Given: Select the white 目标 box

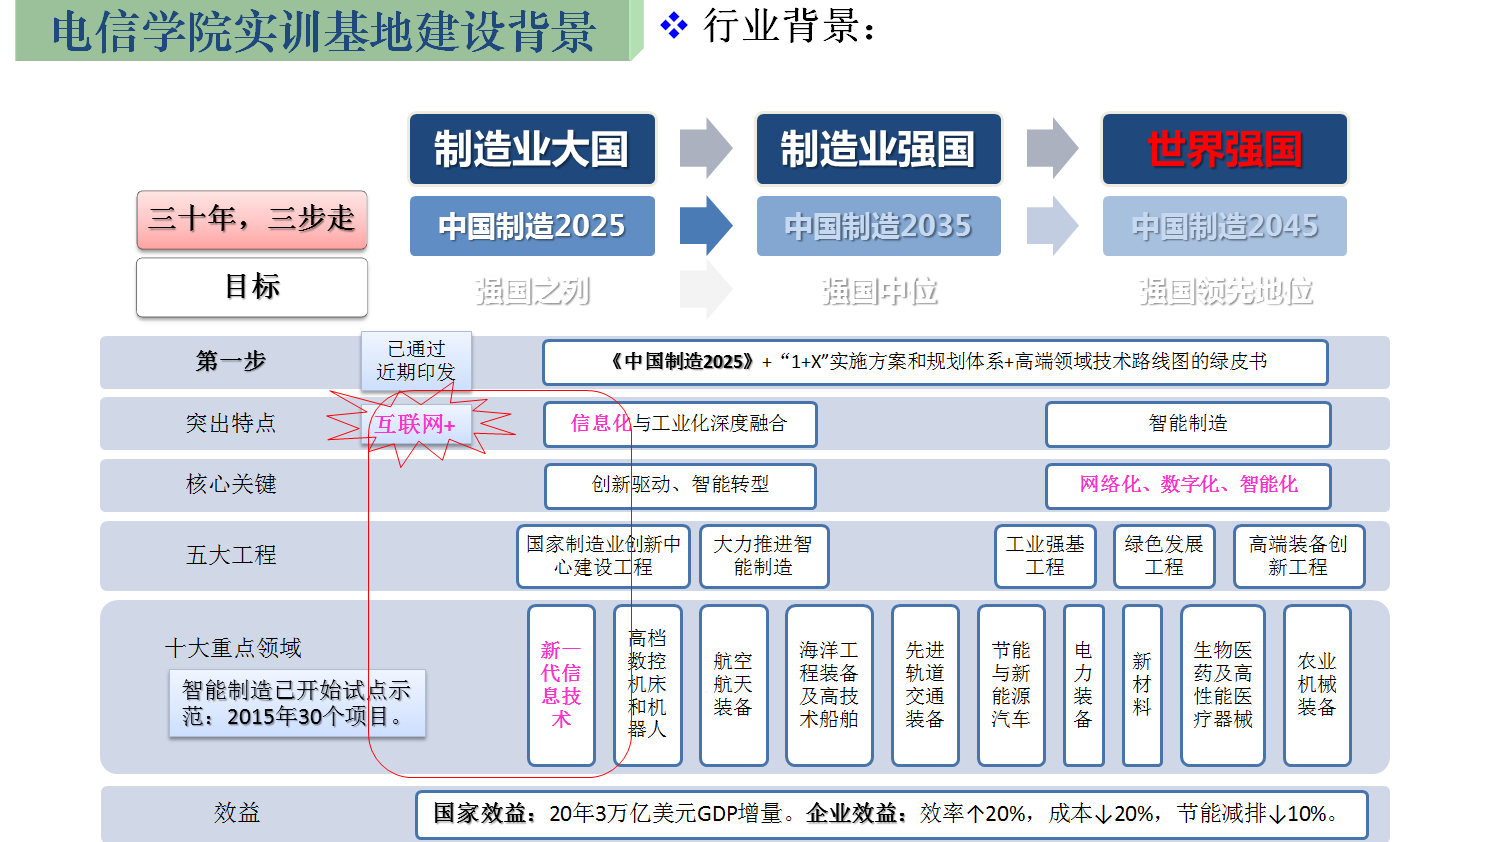Looking at the screenshot, I should point(252,287).
